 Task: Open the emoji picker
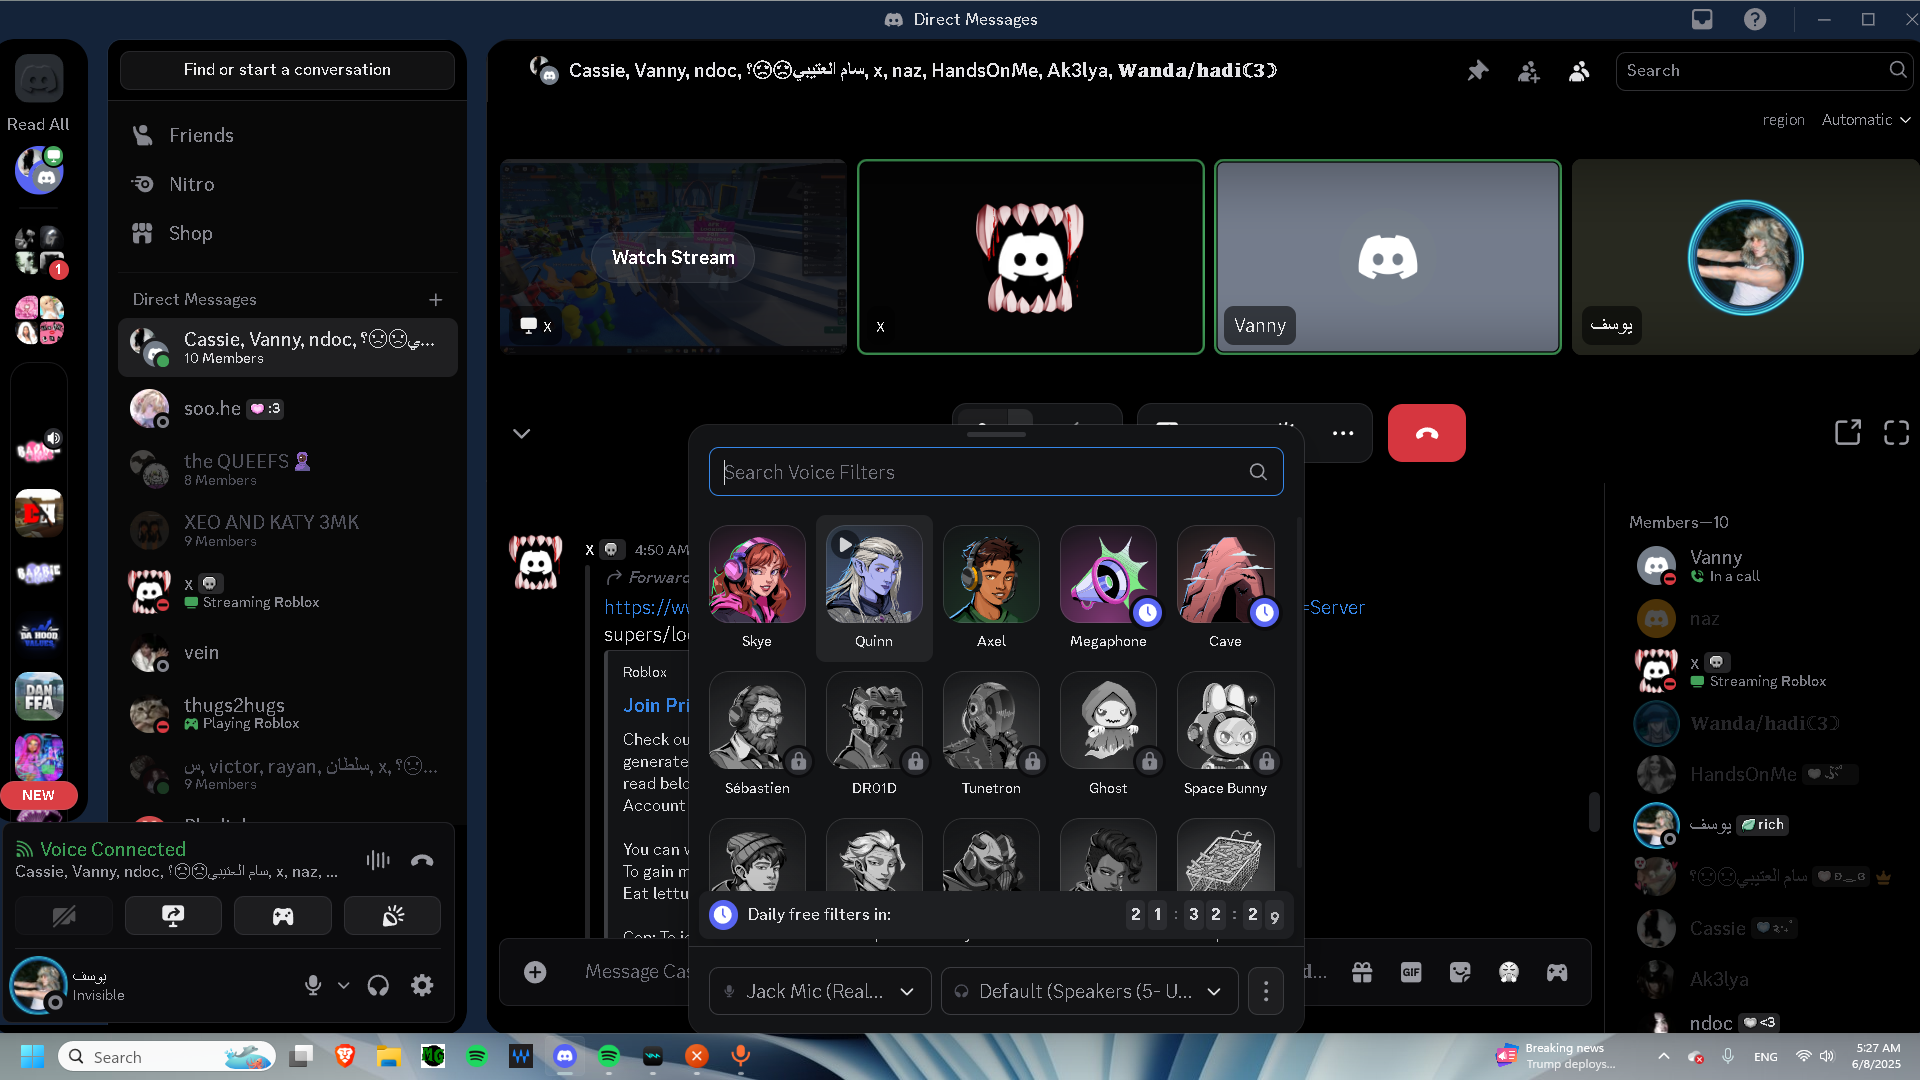tap(1509, 972)
